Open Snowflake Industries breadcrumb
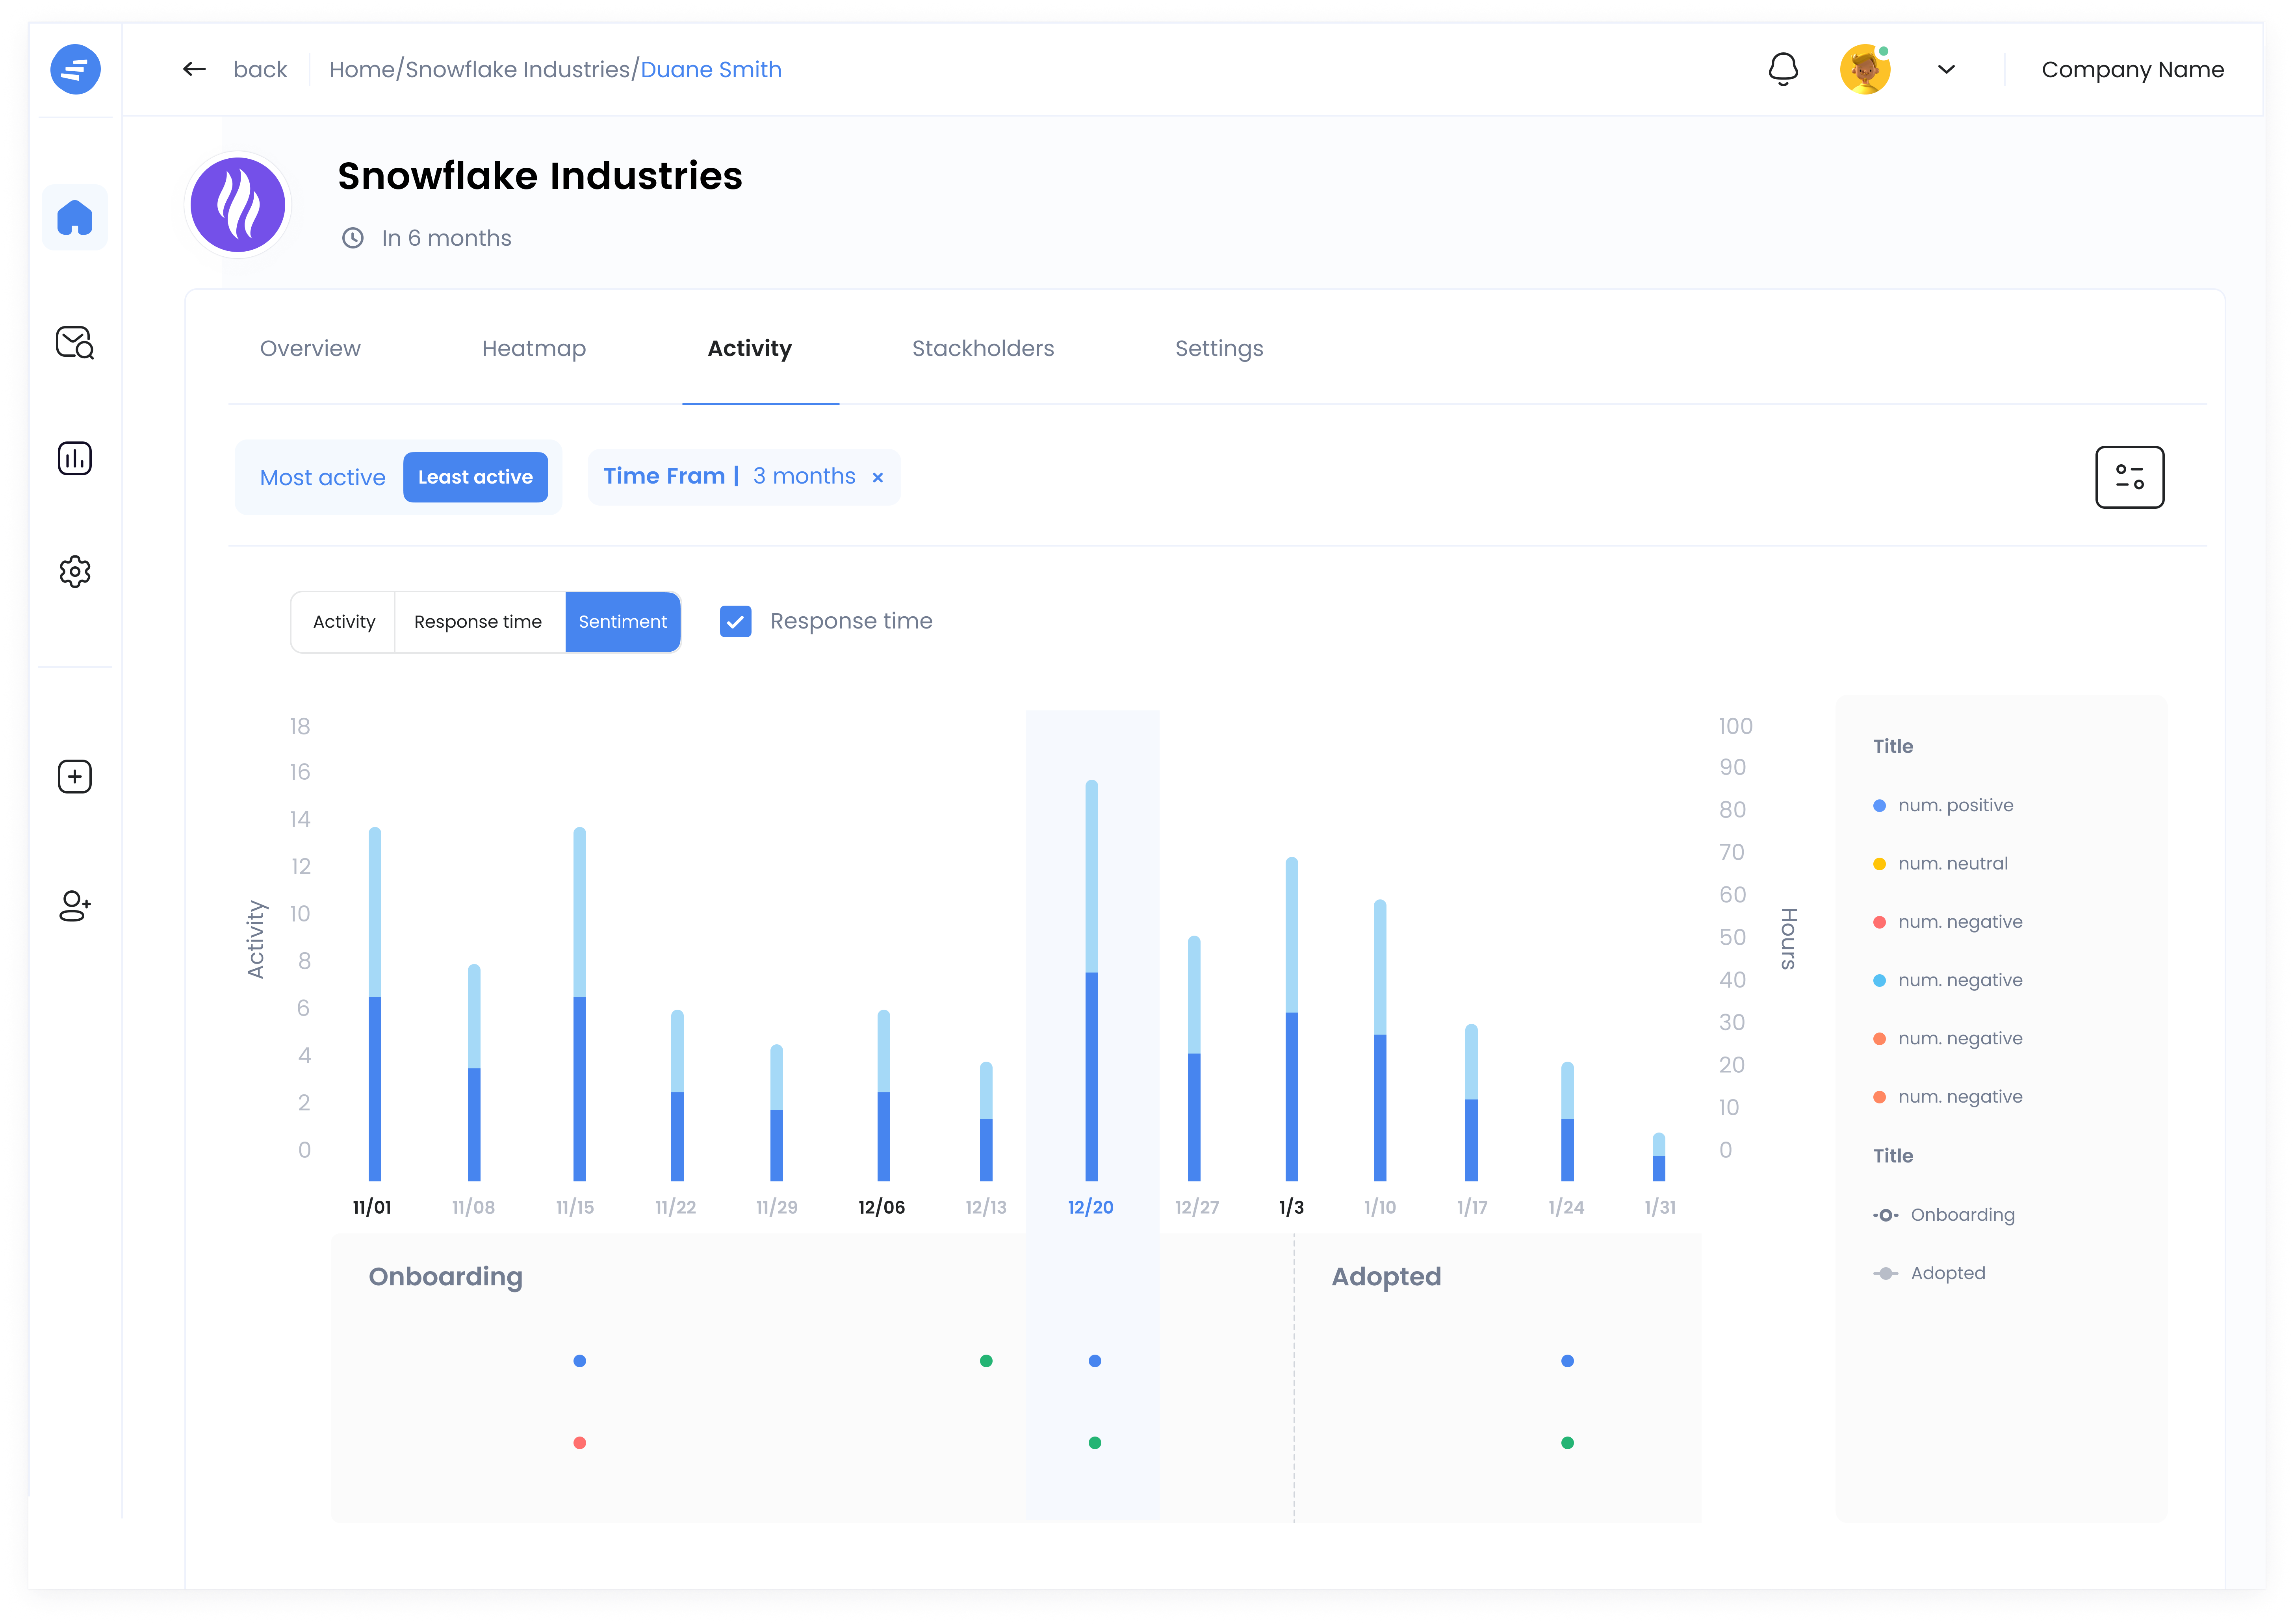 517,69
